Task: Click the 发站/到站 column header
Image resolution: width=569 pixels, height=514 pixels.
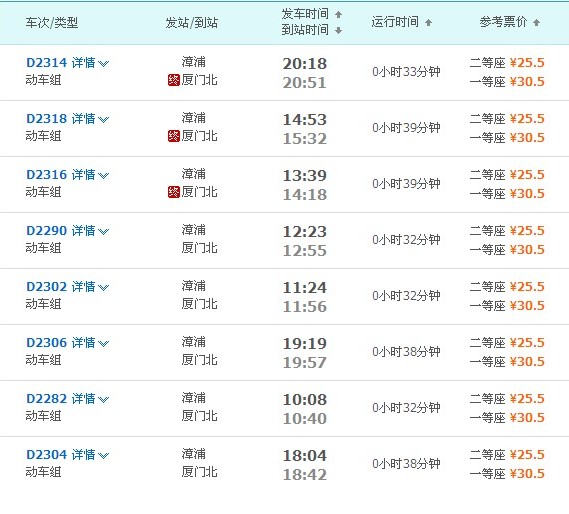Action: click(x=192, y=23)
